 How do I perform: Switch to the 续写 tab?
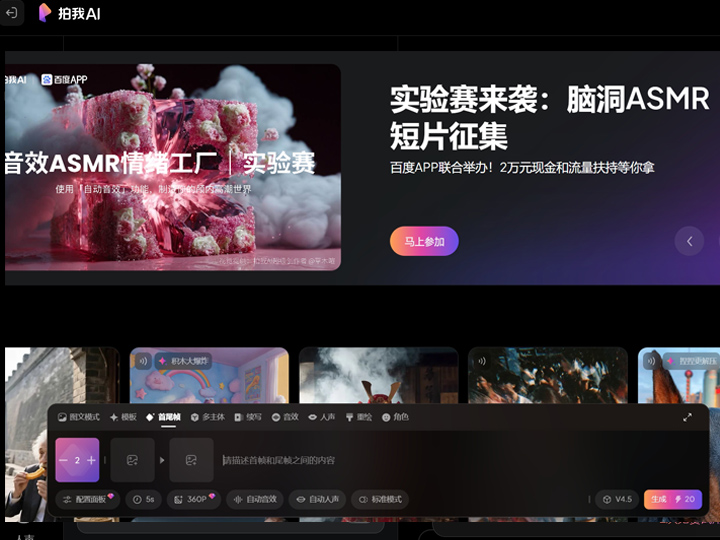pyautogui.click(x=248, y=417)
